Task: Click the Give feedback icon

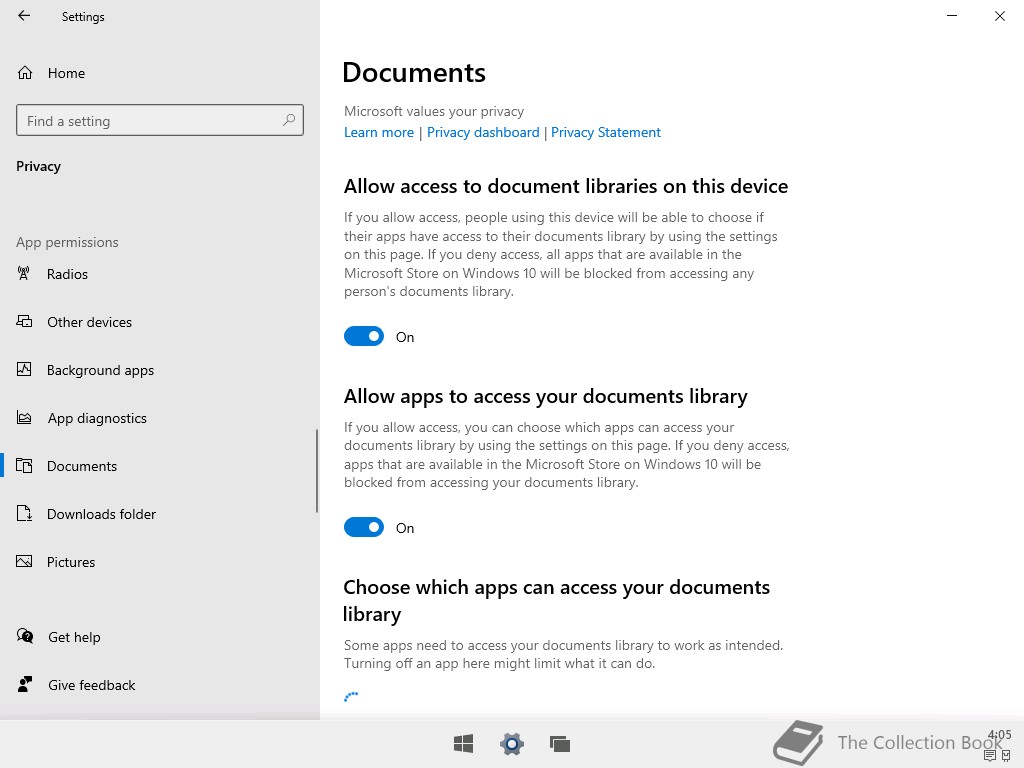Action: pos(25,684)
